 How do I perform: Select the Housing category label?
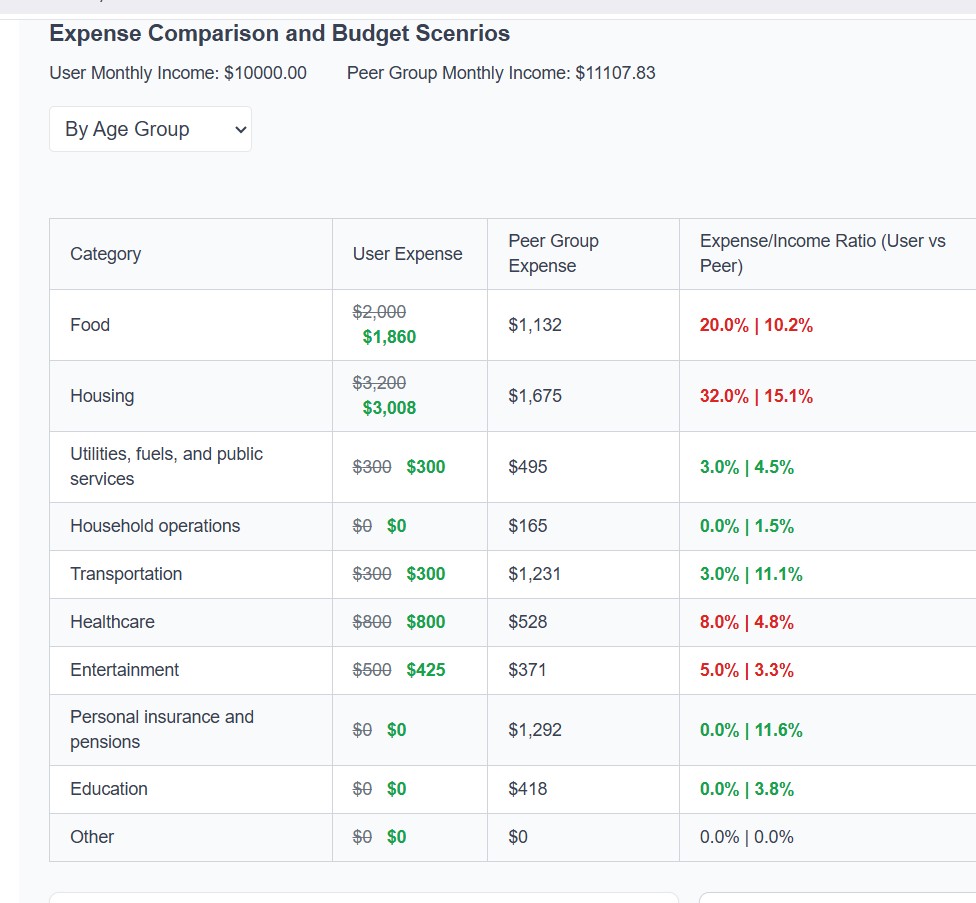[102, 395]
